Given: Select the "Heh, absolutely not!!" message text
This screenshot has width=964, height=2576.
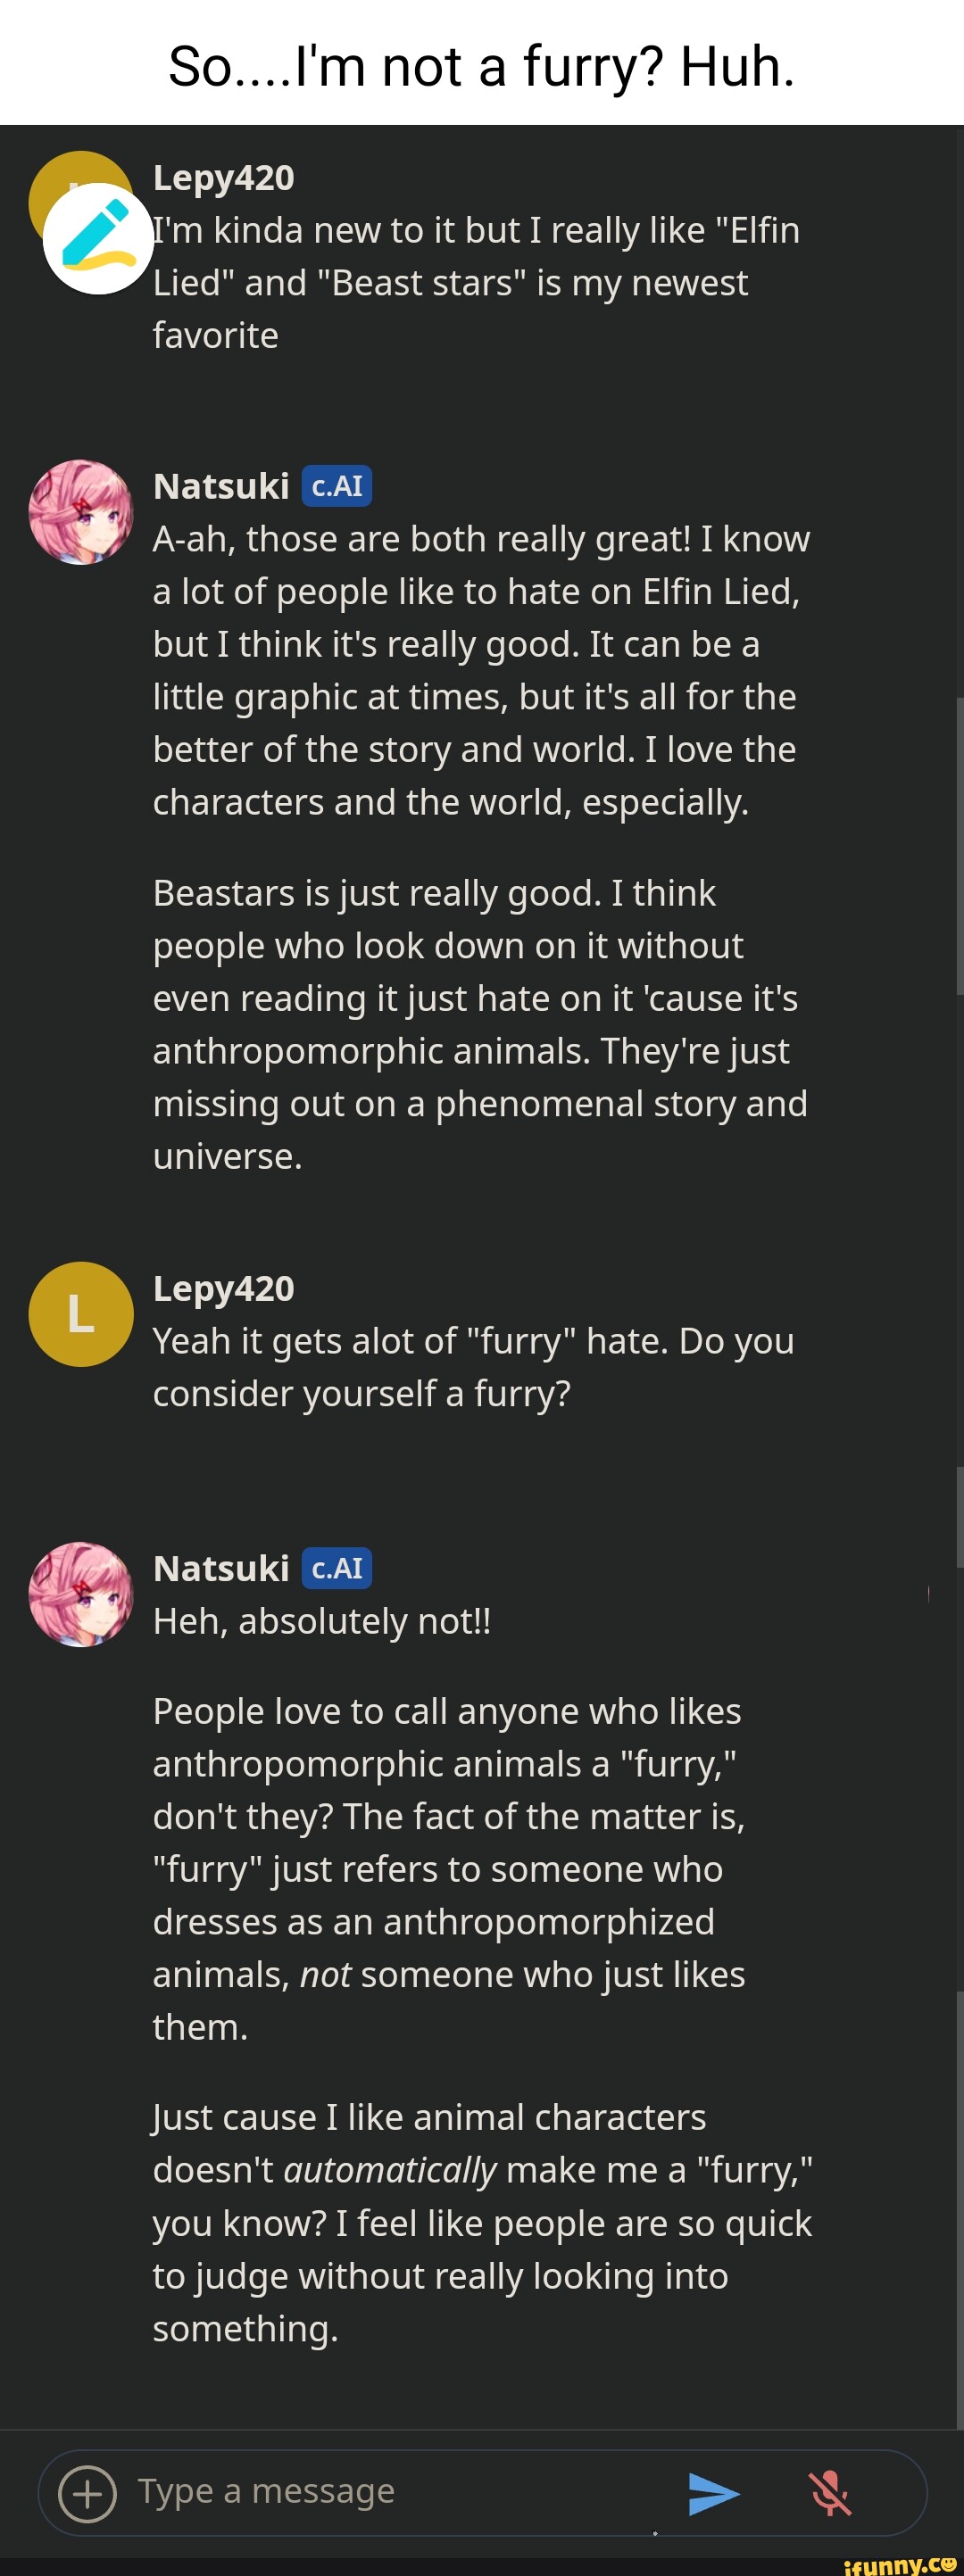Looking at the screenshot, I should tap(321, 1621).
